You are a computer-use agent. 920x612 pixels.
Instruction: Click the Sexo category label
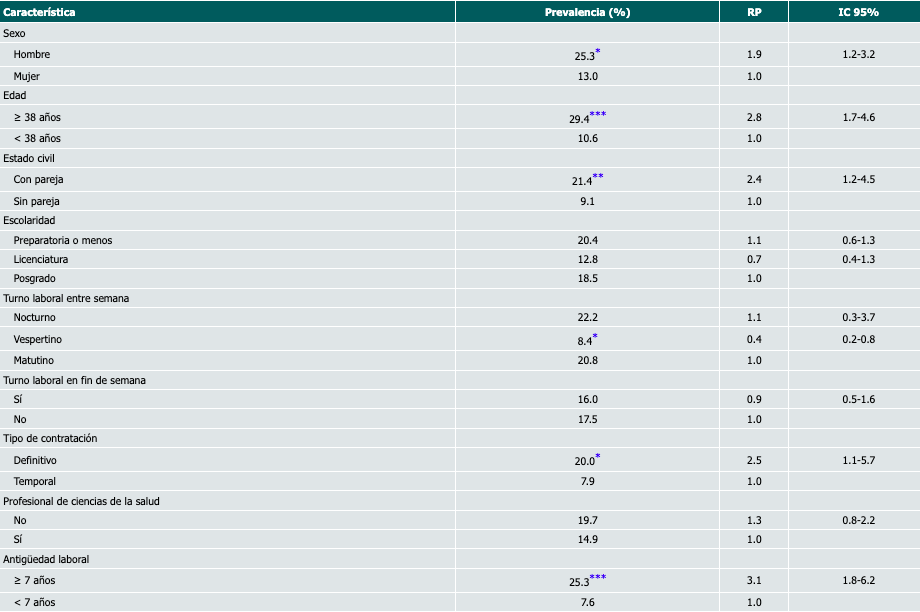15,33
